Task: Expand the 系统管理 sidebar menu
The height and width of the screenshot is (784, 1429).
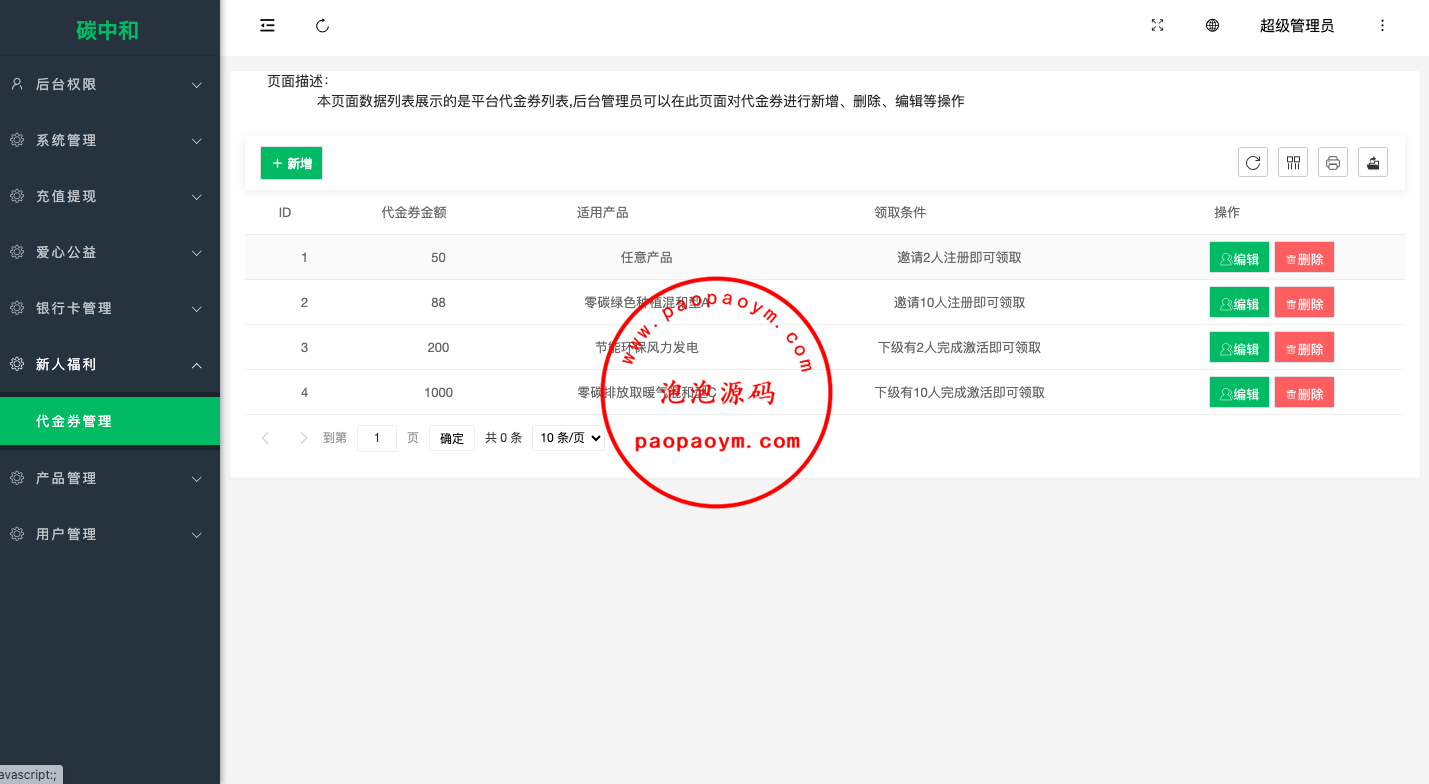Action: point(110,141)
